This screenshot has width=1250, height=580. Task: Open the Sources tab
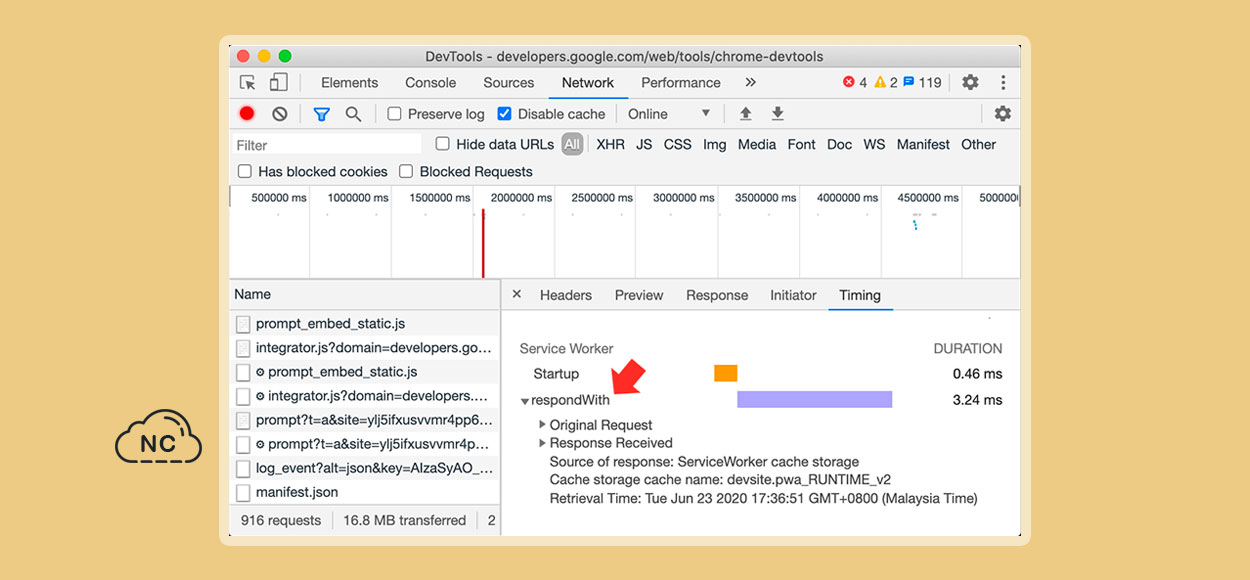508,83
